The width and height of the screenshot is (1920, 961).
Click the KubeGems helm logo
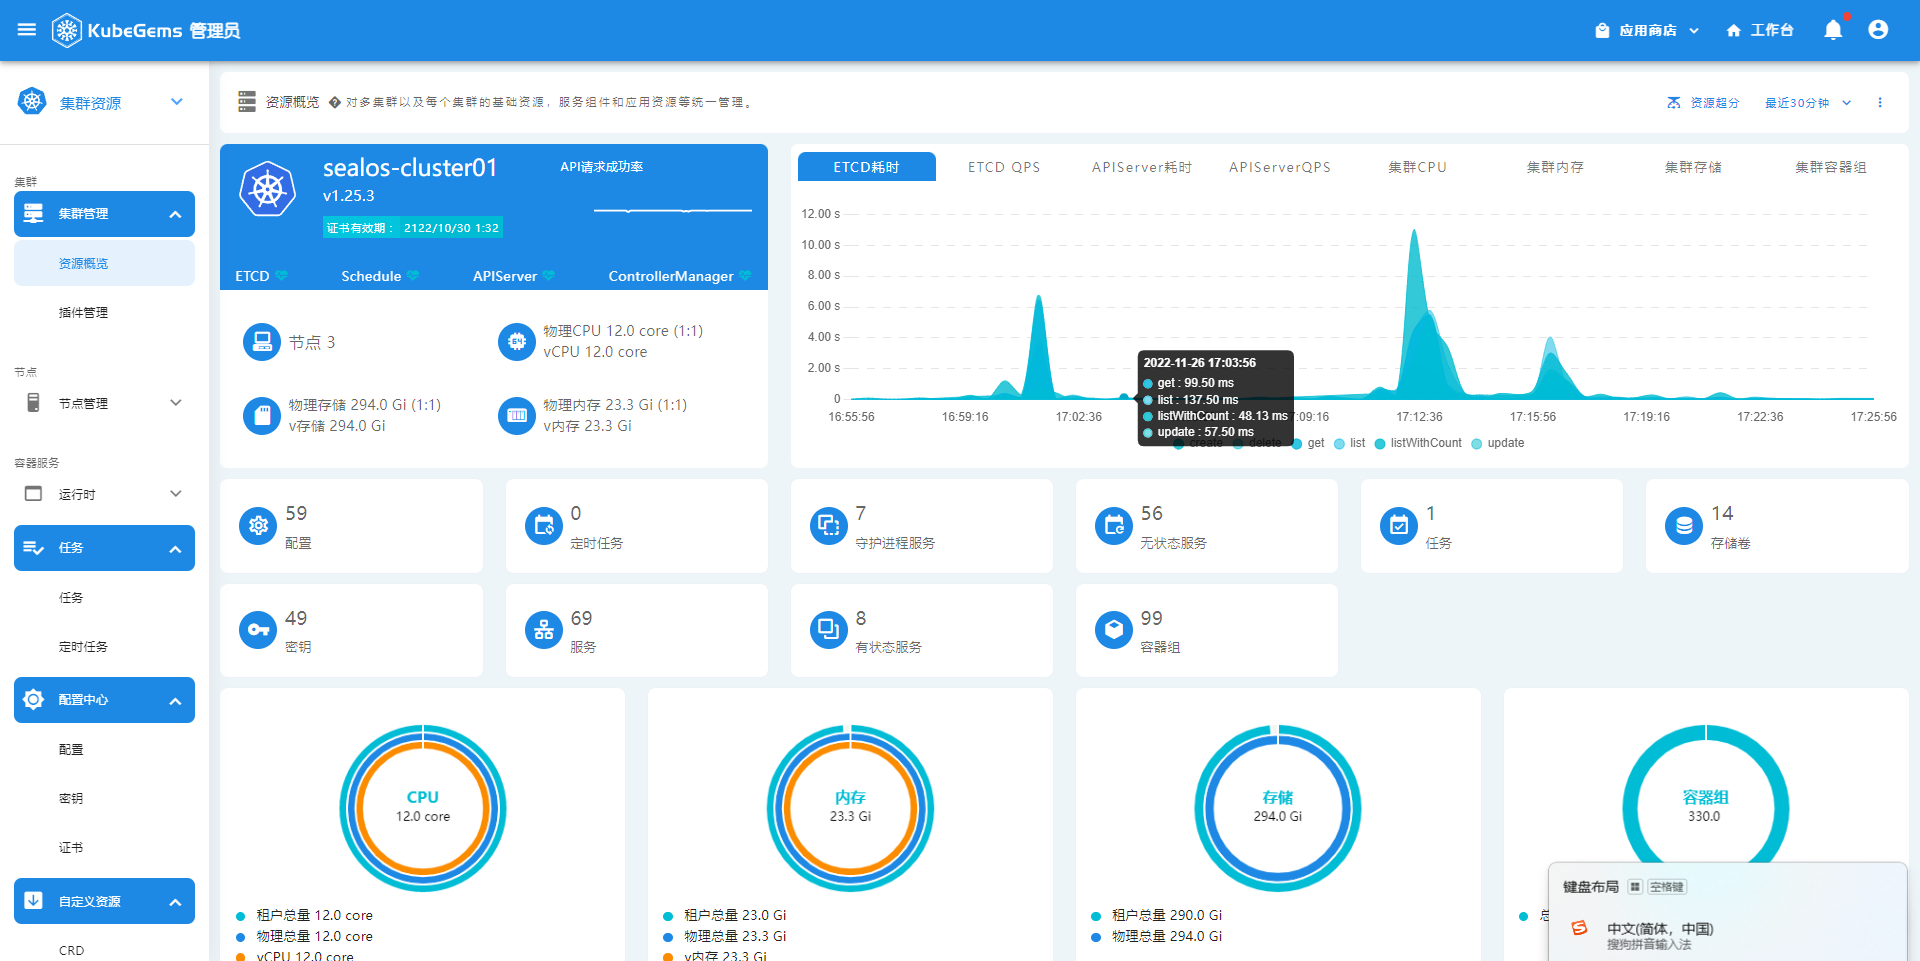[66, 30]
